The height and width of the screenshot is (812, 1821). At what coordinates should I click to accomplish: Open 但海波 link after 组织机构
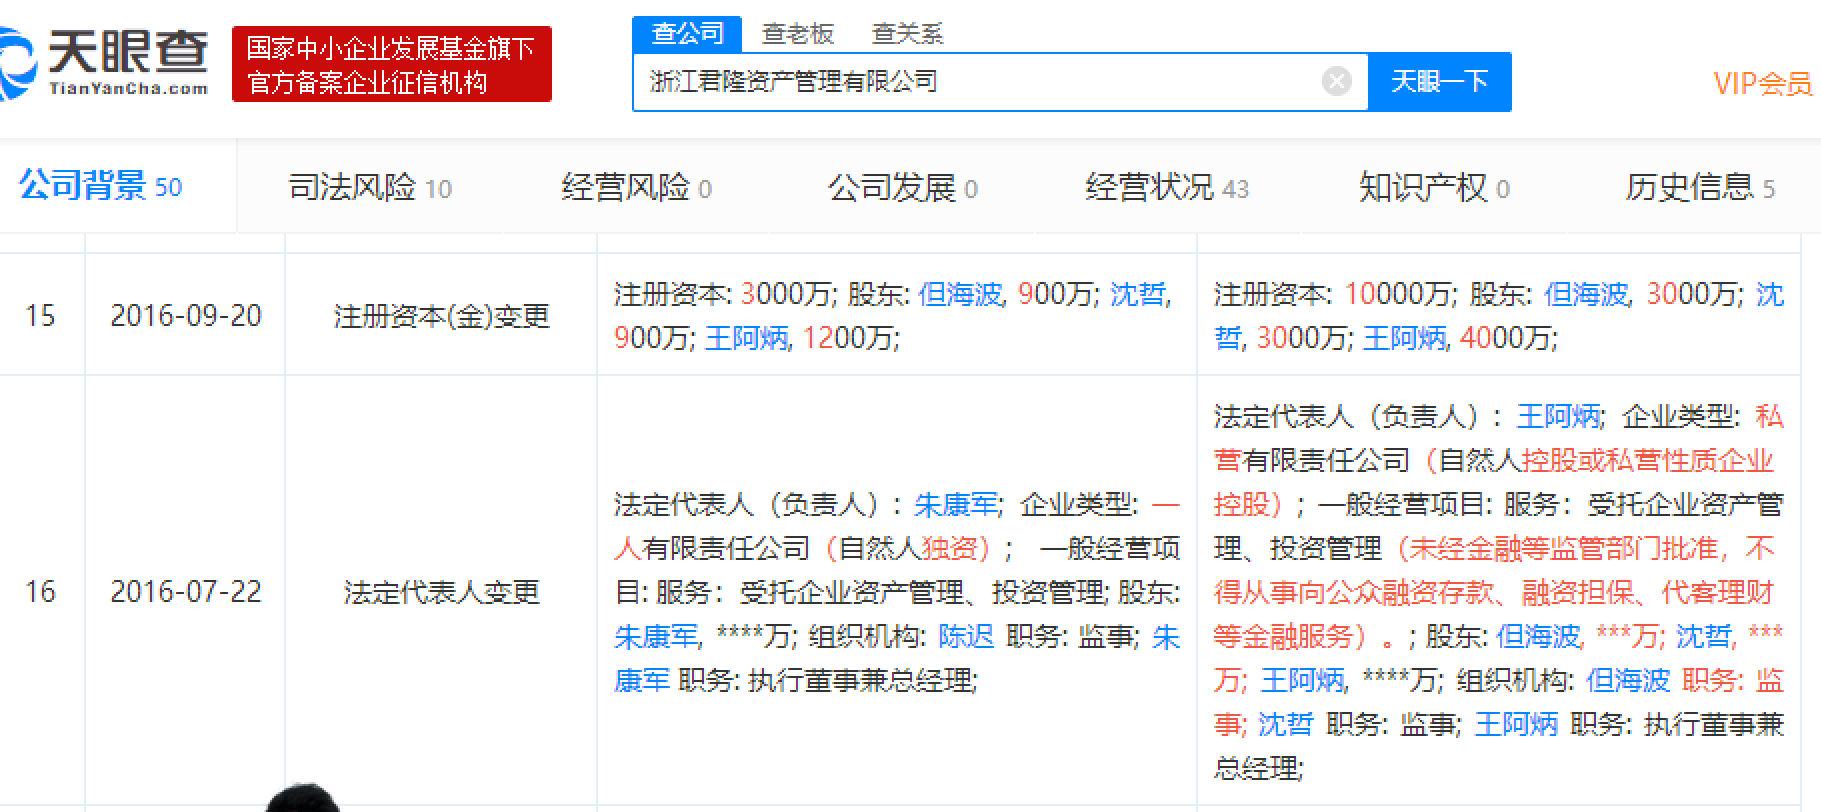pyautogui.click(x=1628, y=680)
